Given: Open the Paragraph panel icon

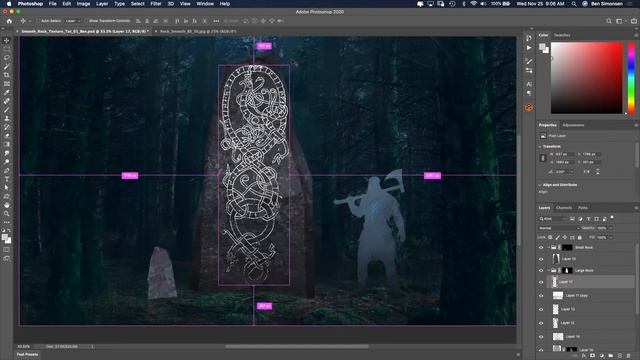Looking at the screenshot, I should tap(529, 93).
